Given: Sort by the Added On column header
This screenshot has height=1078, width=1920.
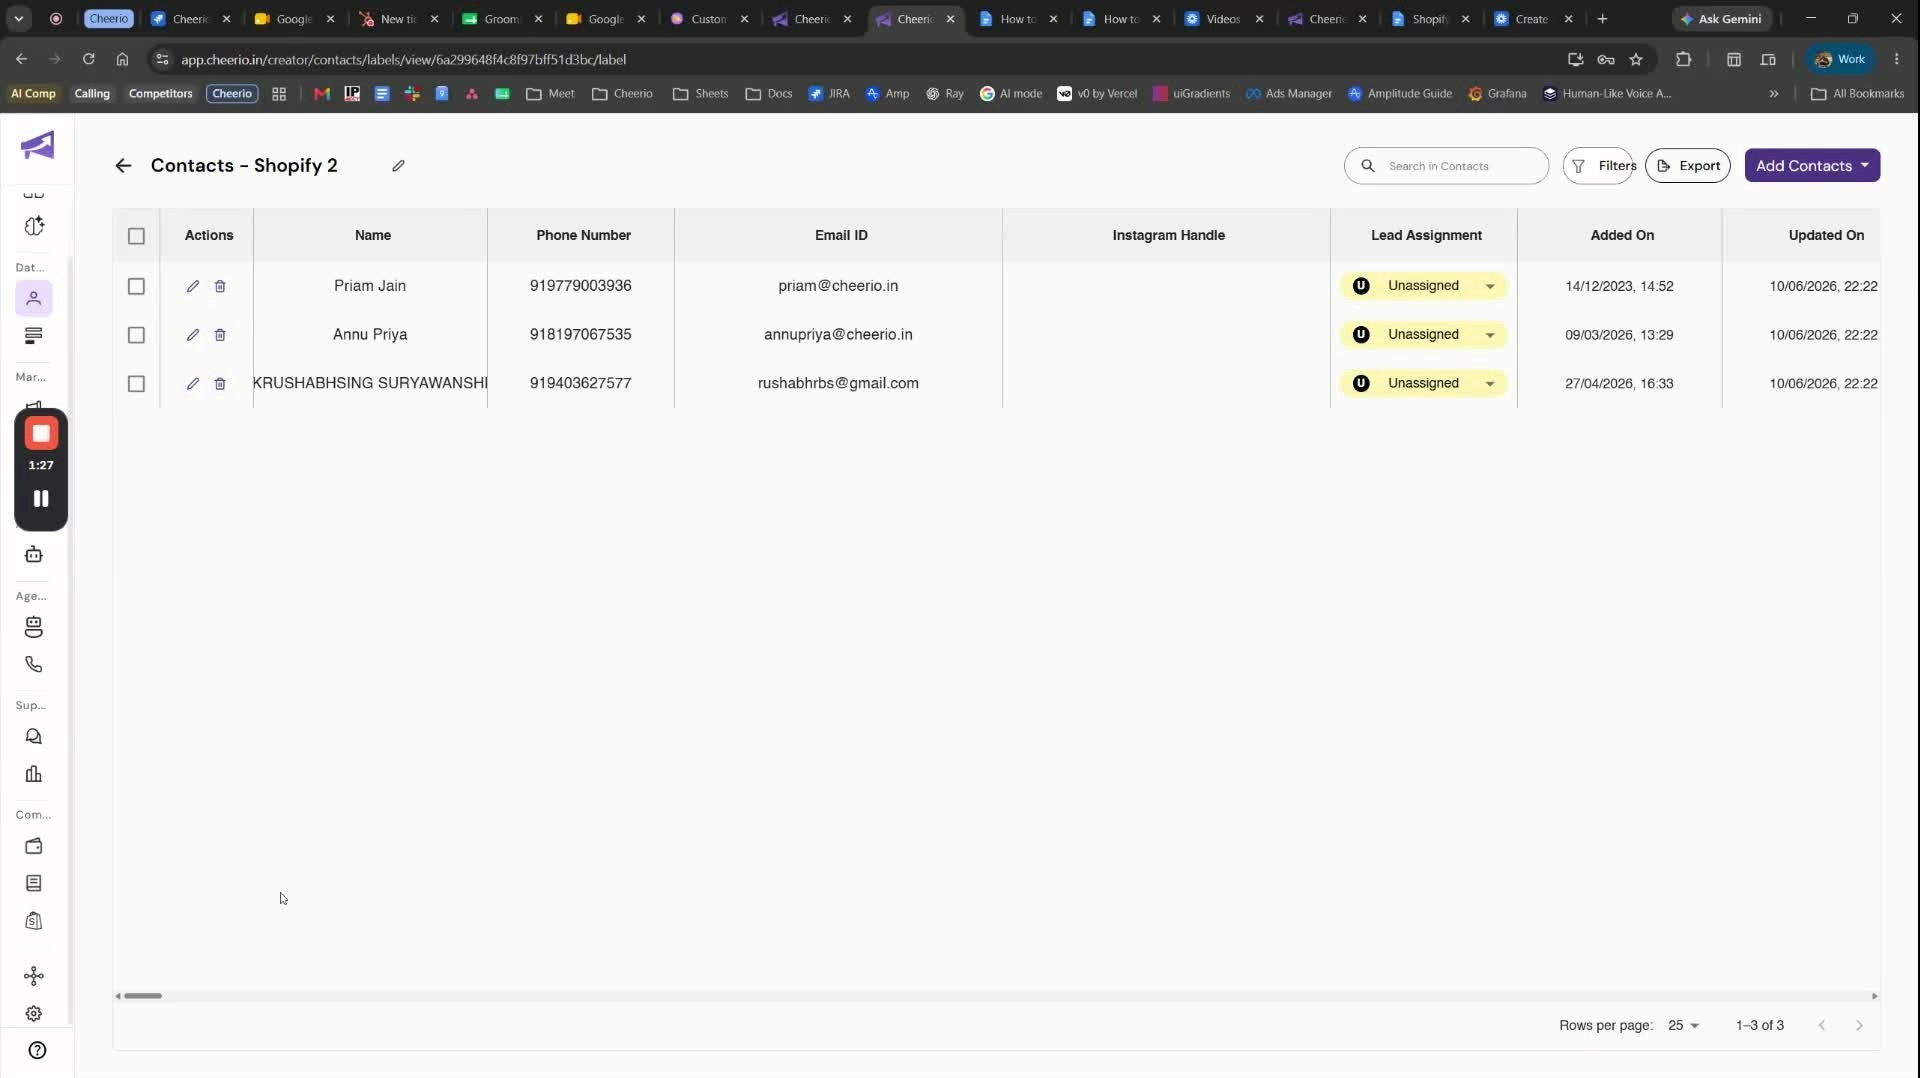Looking at the screenshot, I should pyautogui.click(x=1622, y=236).
